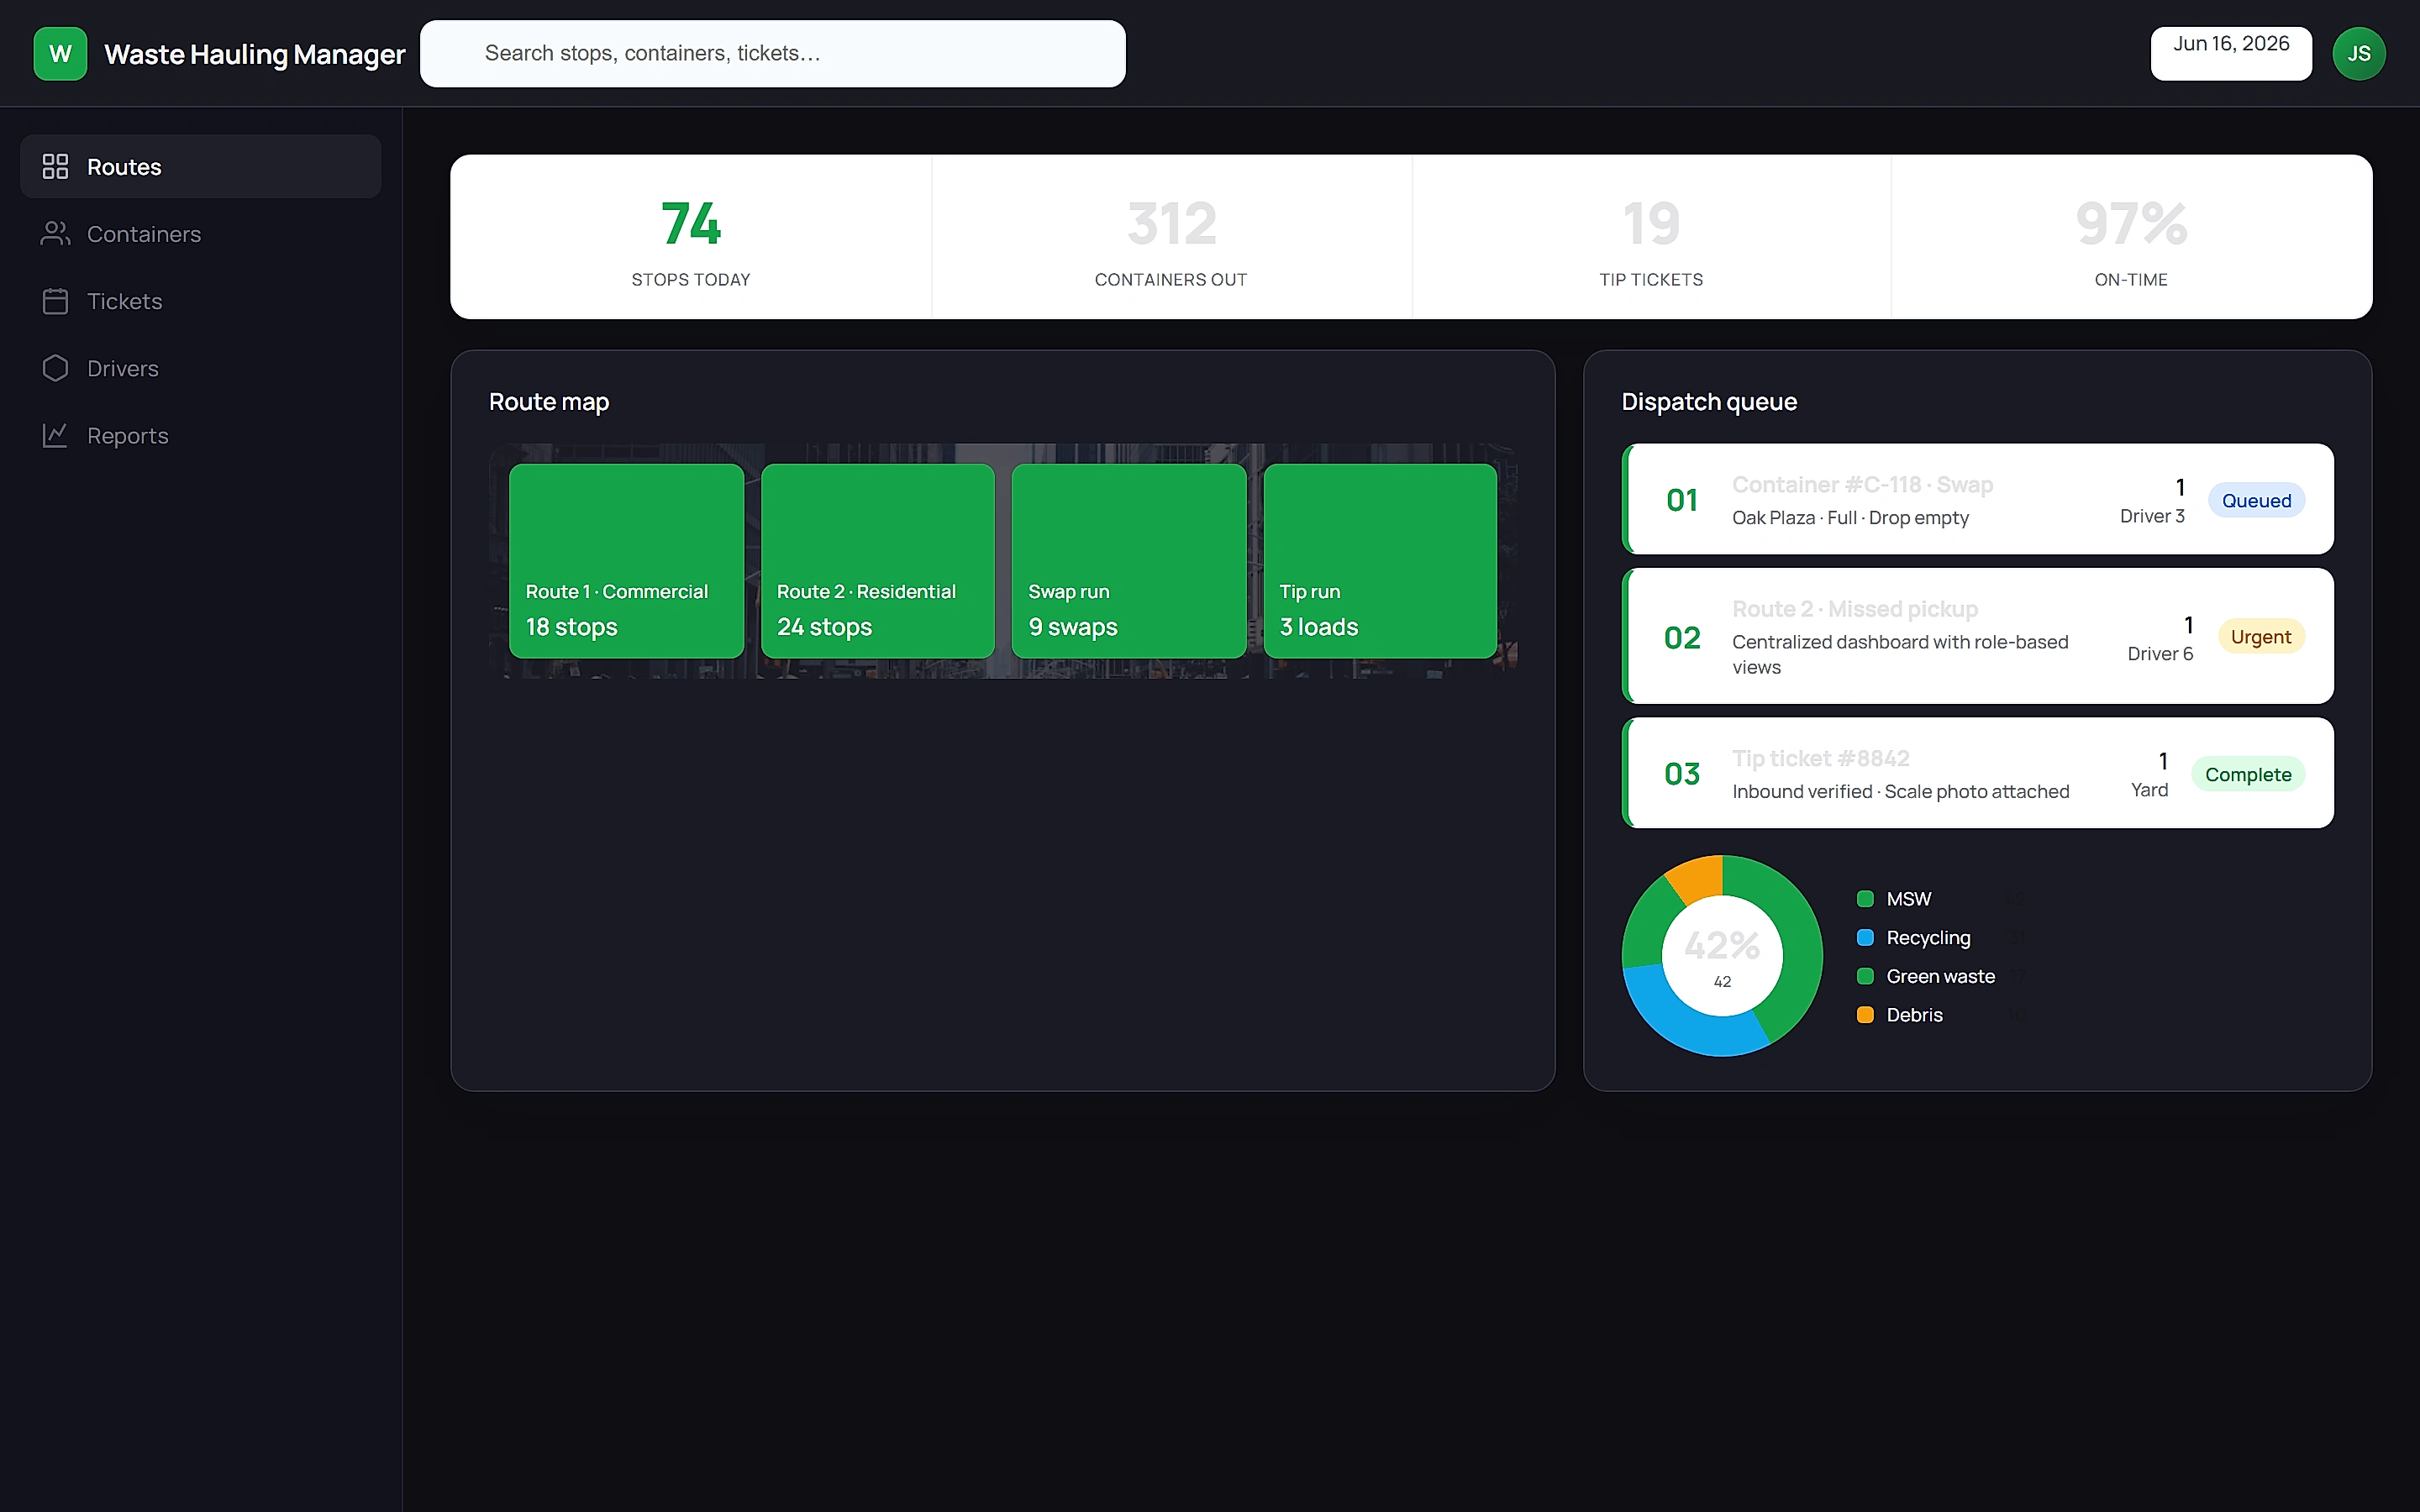Viewport: 2420px width, 1512px height.
Task: Click the 42% donut chart center
Action: pos(1722,956)
